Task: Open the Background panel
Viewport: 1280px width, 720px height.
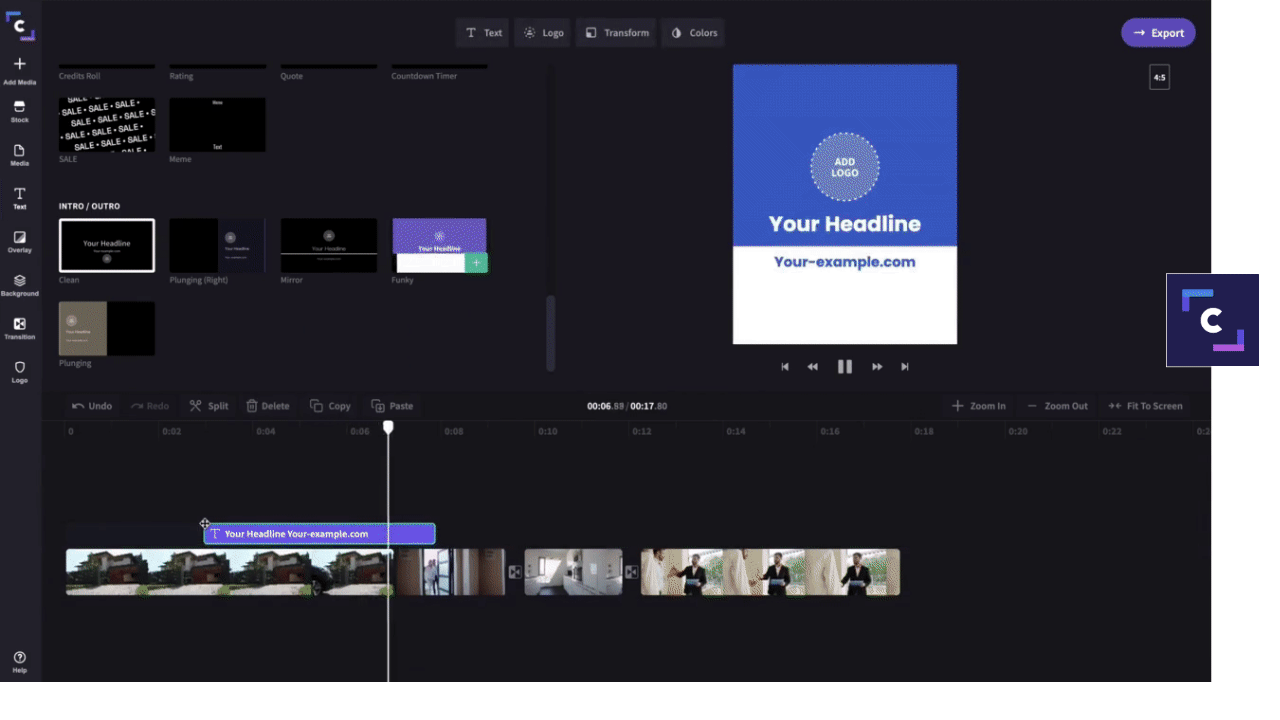Action: (x=20, y=285)
